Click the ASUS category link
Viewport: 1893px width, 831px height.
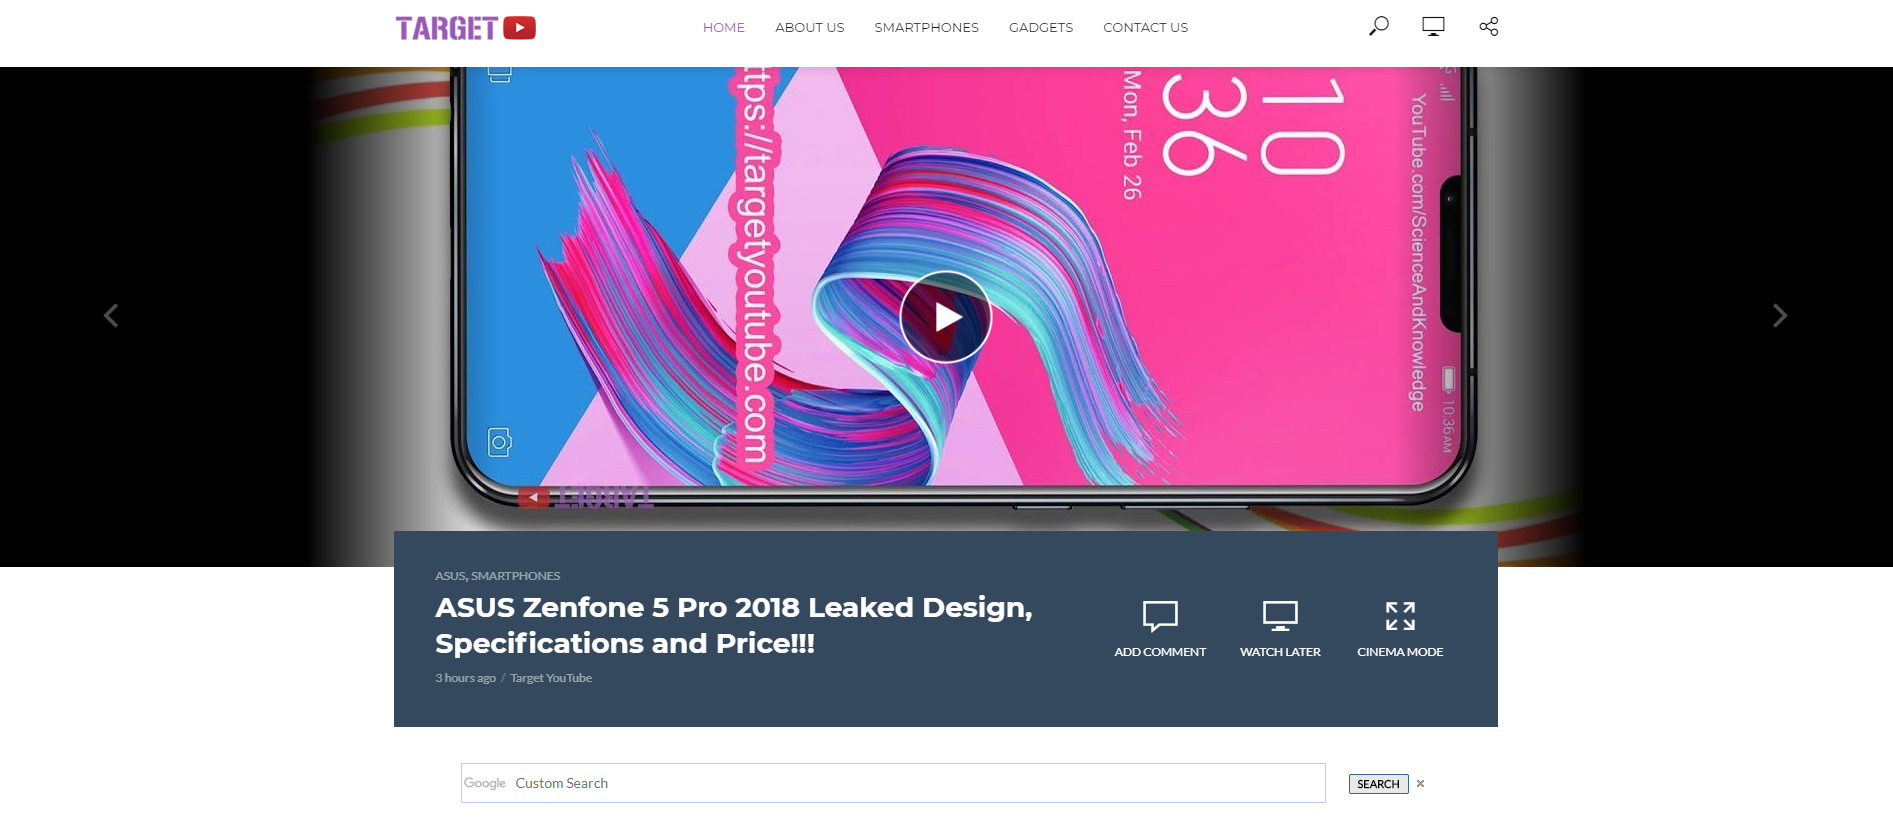pos(450,576)
